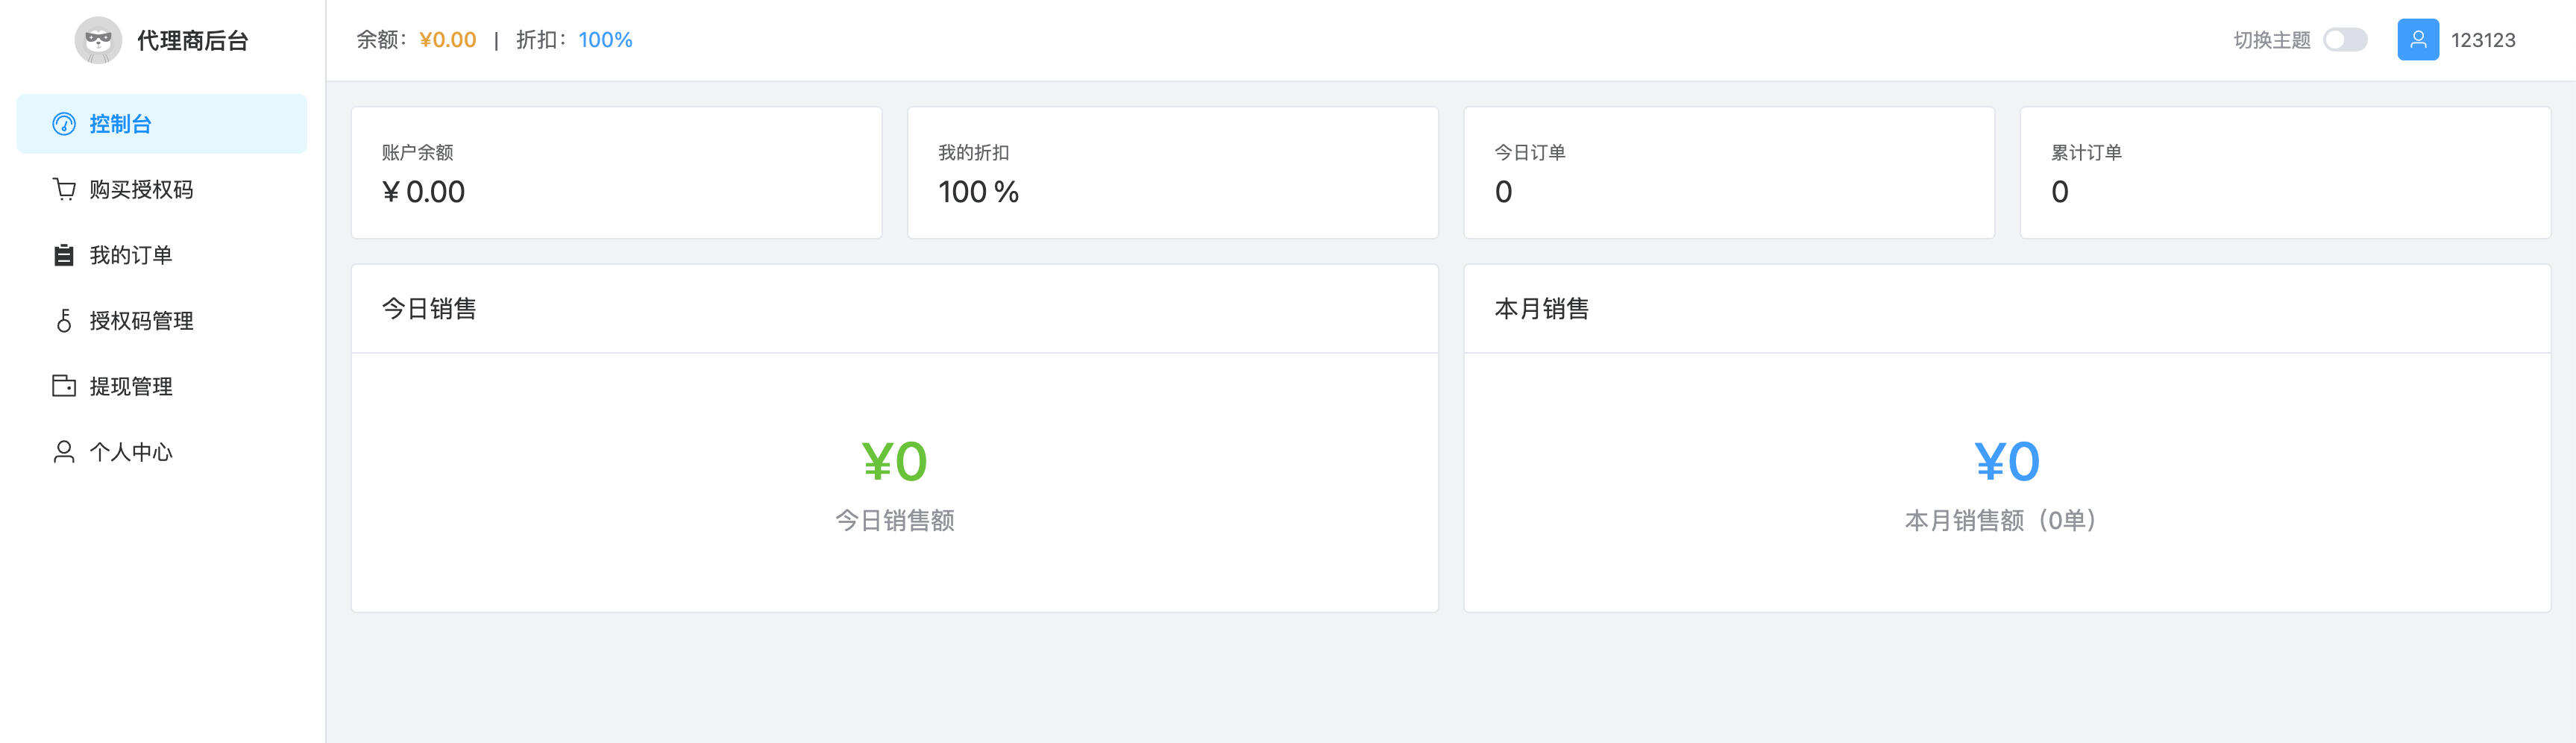This screenshot has width=2576, height=743.
Task: Click the username 123123 in the header
Action: 2485,40
